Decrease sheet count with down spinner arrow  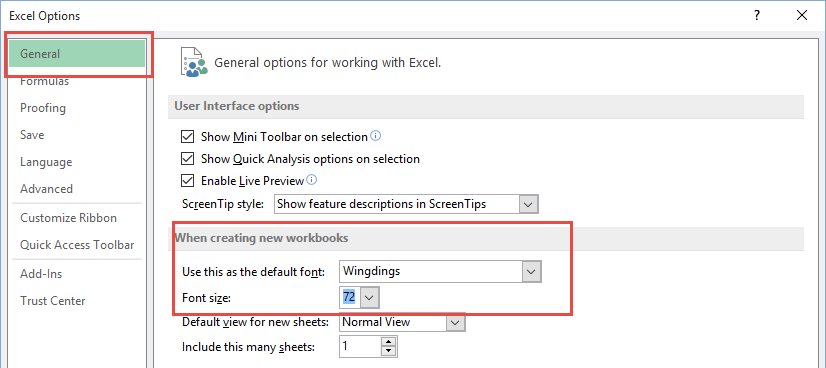(389, 352)
